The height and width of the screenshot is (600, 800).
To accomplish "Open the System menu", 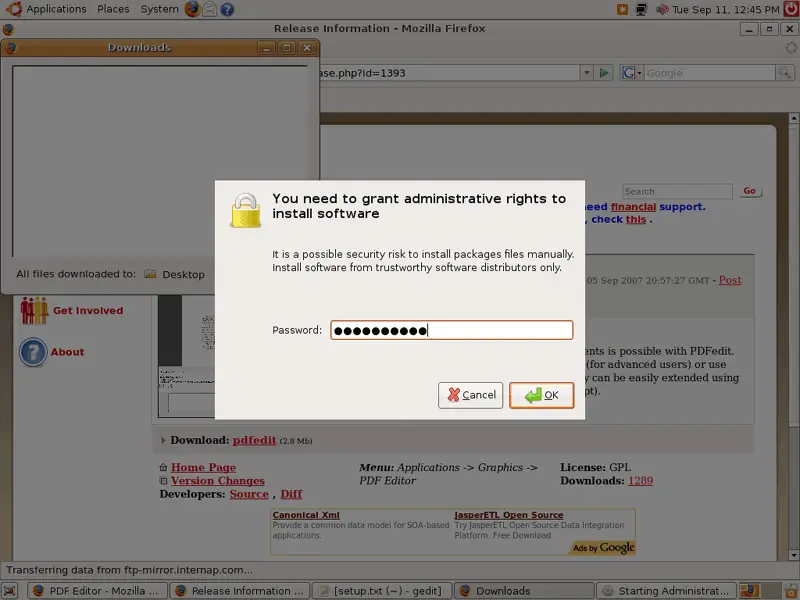I will 159,9.
